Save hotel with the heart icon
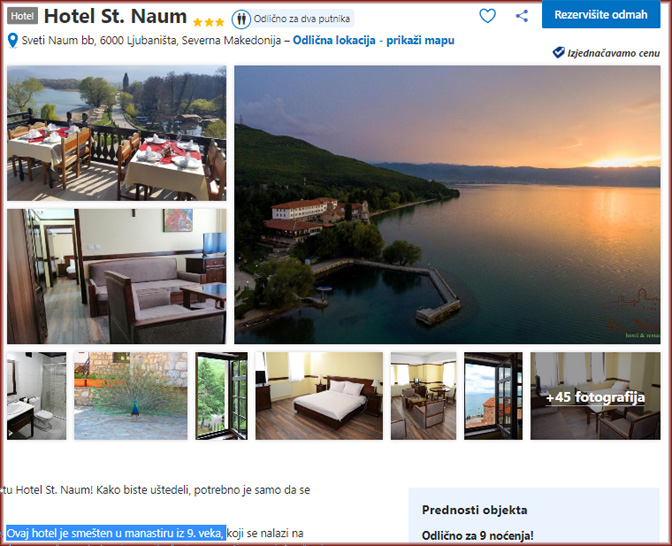 (x=487, y=16)
